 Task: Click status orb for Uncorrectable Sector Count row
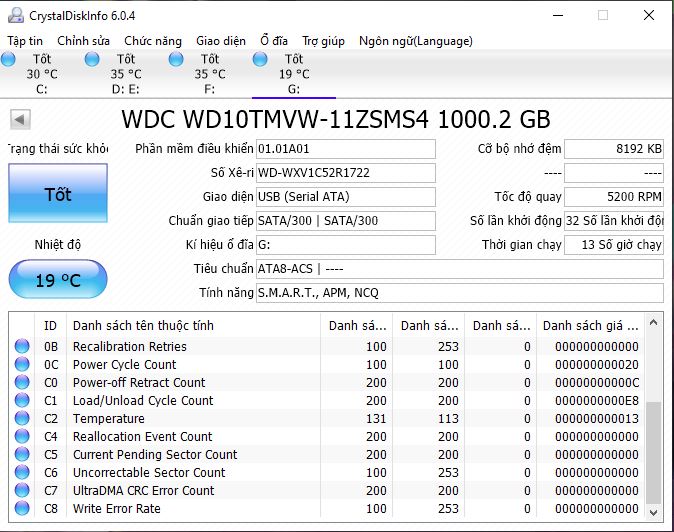(x=22, y=472)
